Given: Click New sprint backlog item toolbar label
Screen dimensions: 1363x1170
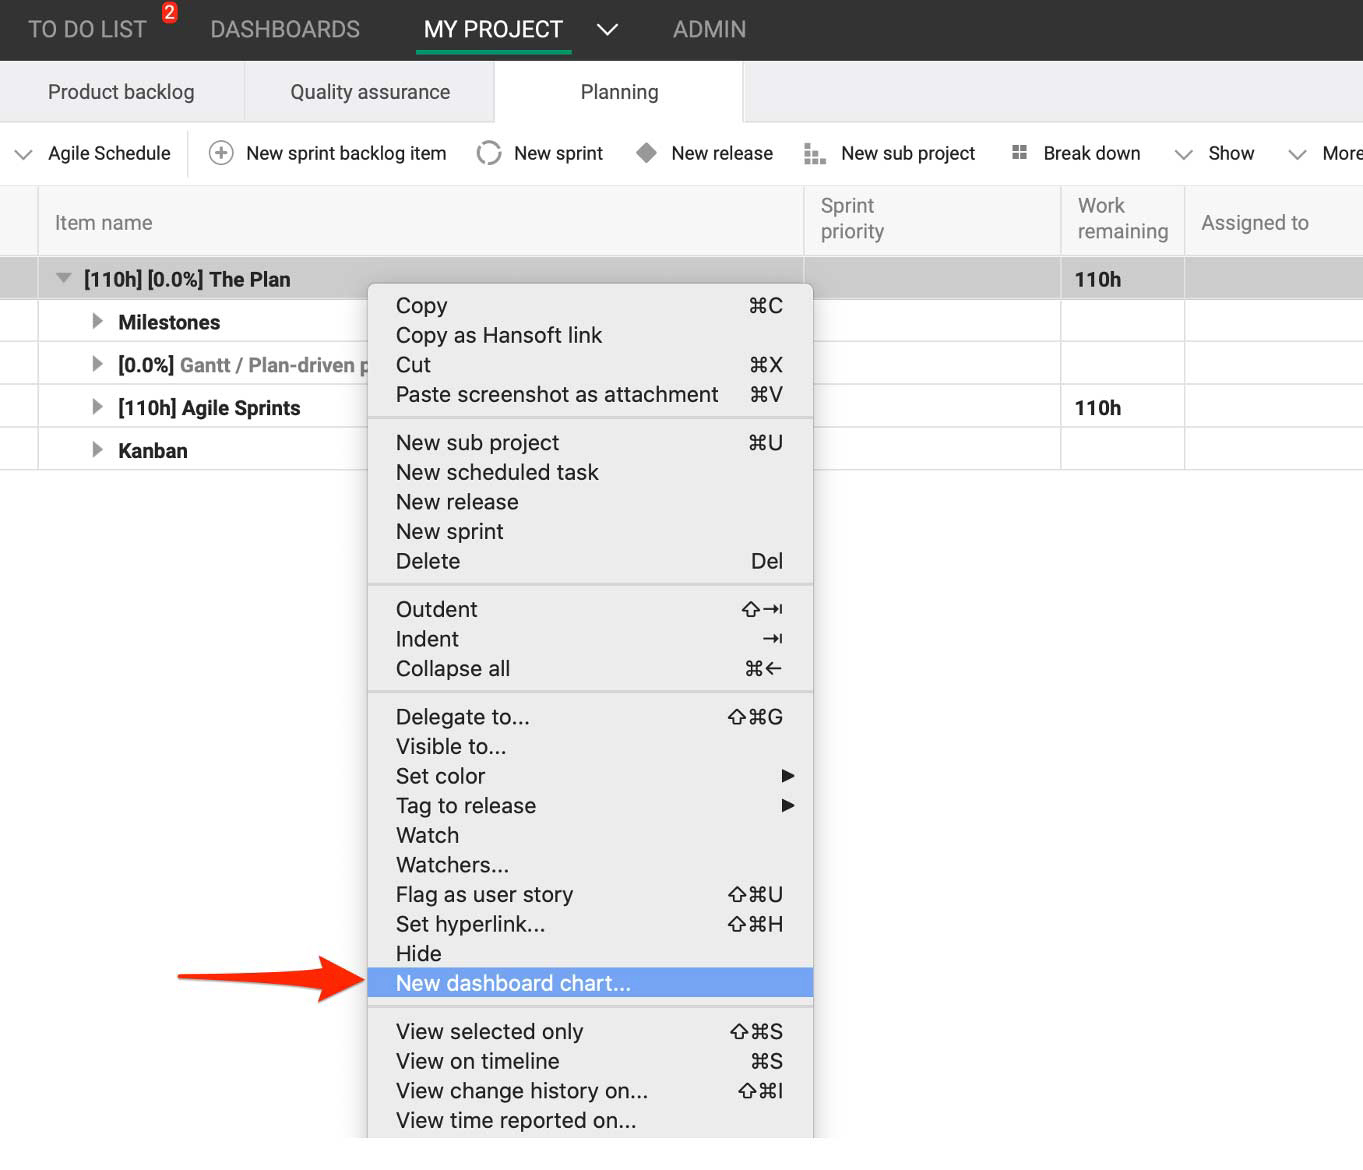Looking at the screenshot, I should click(x=346, y=153).
